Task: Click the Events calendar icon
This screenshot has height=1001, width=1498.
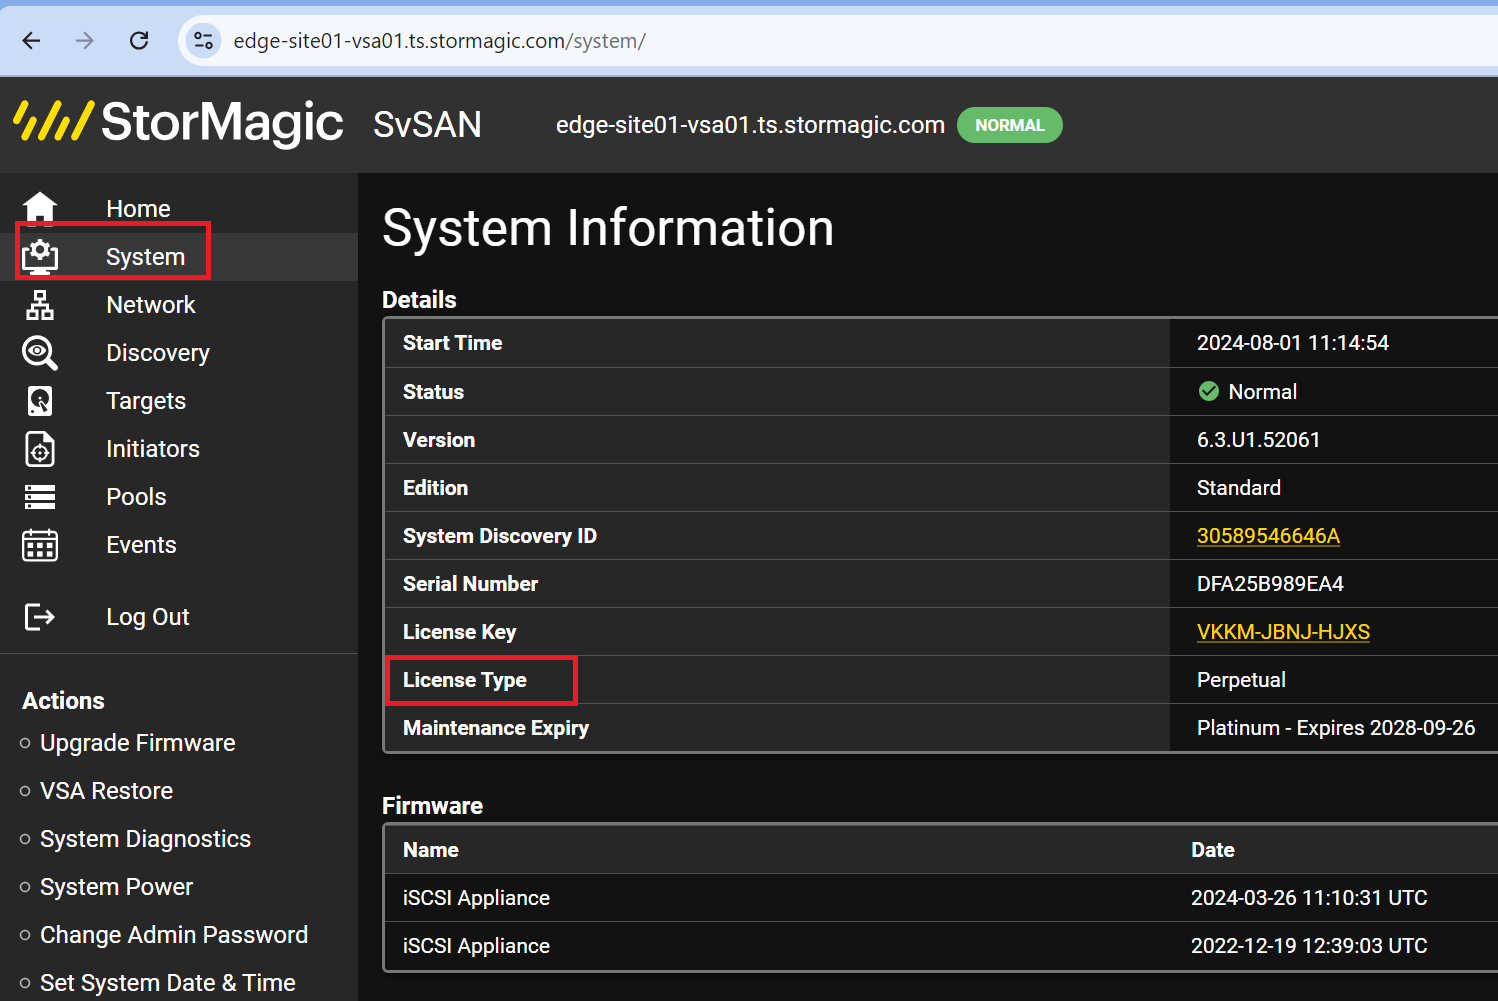Action: [x=40, y=545]
